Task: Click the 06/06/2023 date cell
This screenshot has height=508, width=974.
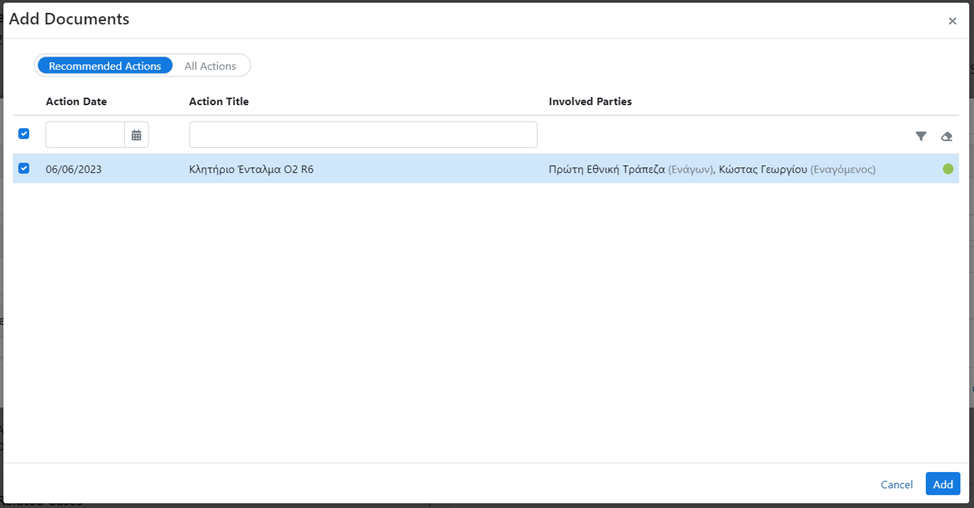Action: (74, 169)
